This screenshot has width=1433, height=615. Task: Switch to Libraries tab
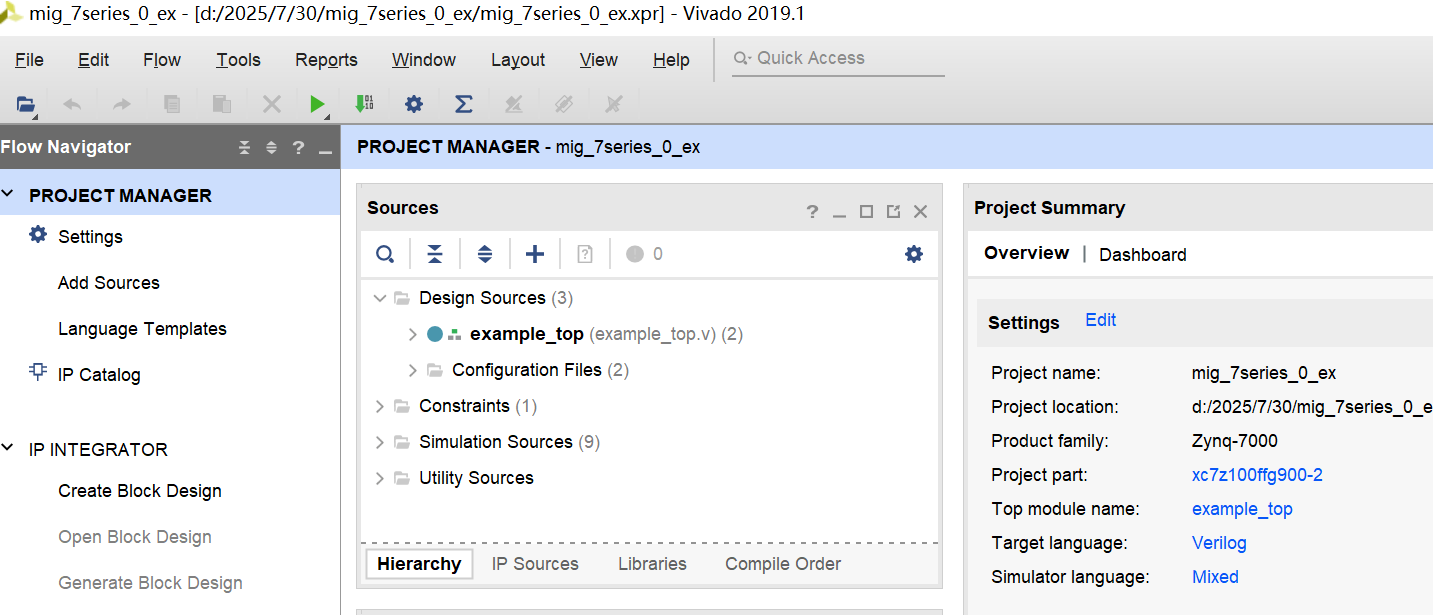[652, 564]
